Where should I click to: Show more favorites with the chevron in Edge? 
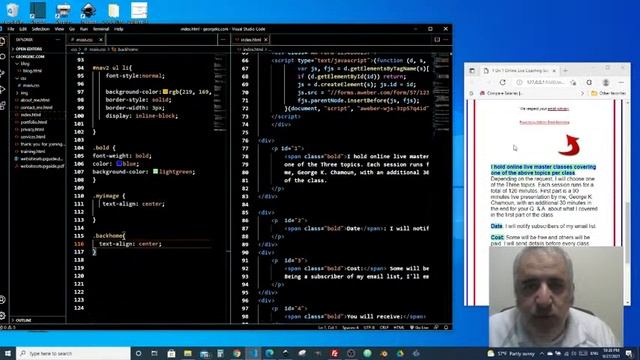[582, 93]
